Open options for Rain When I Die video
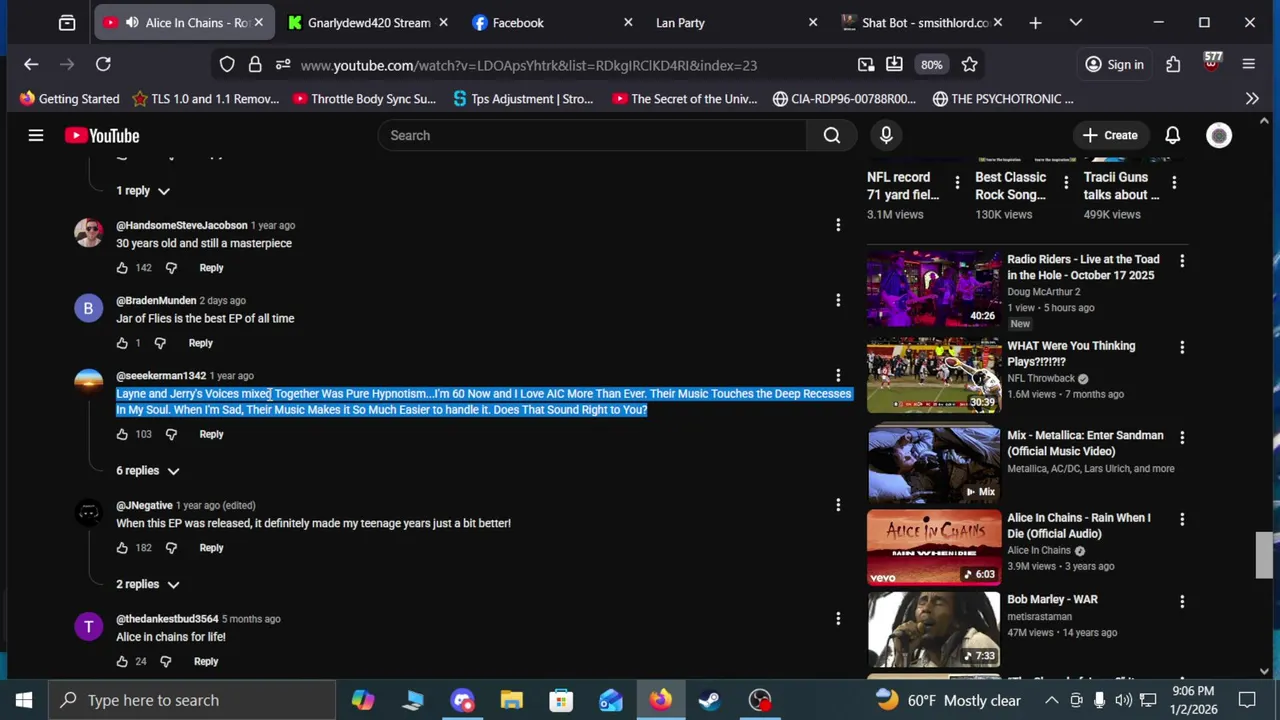1280x720 pixels. tap(1182, 519)
